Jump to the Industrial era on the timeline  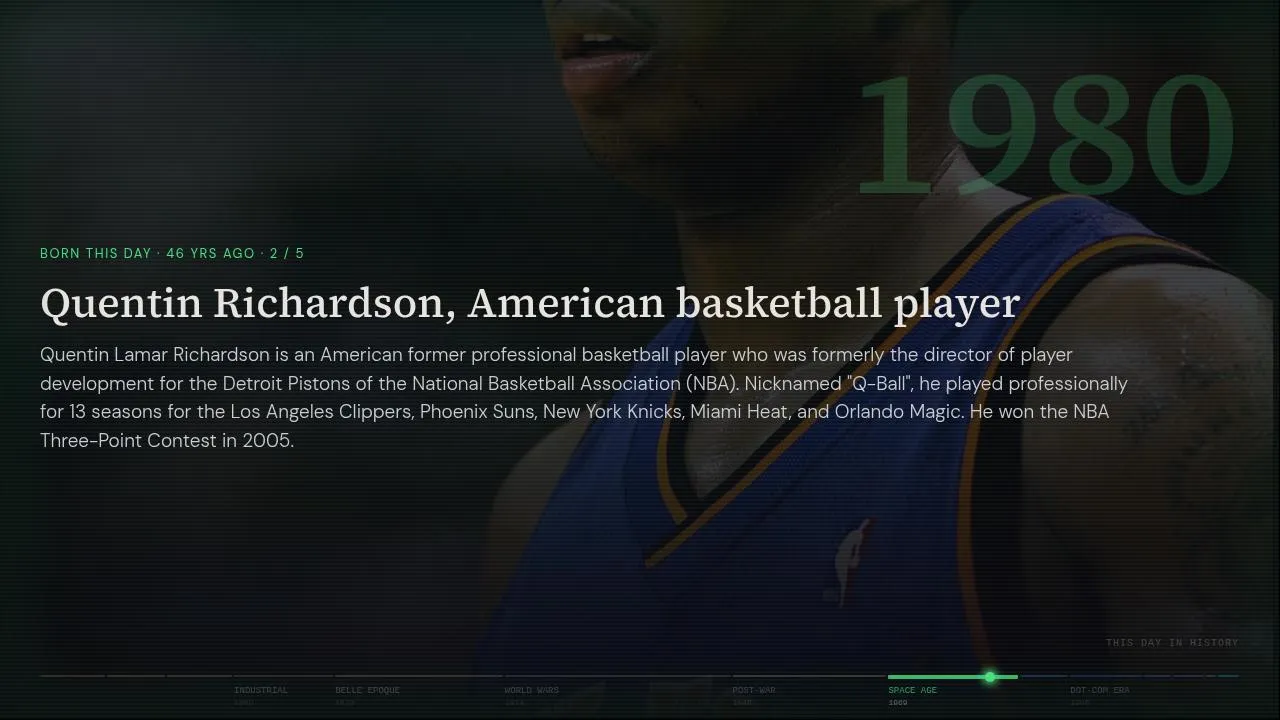(260, 690)
